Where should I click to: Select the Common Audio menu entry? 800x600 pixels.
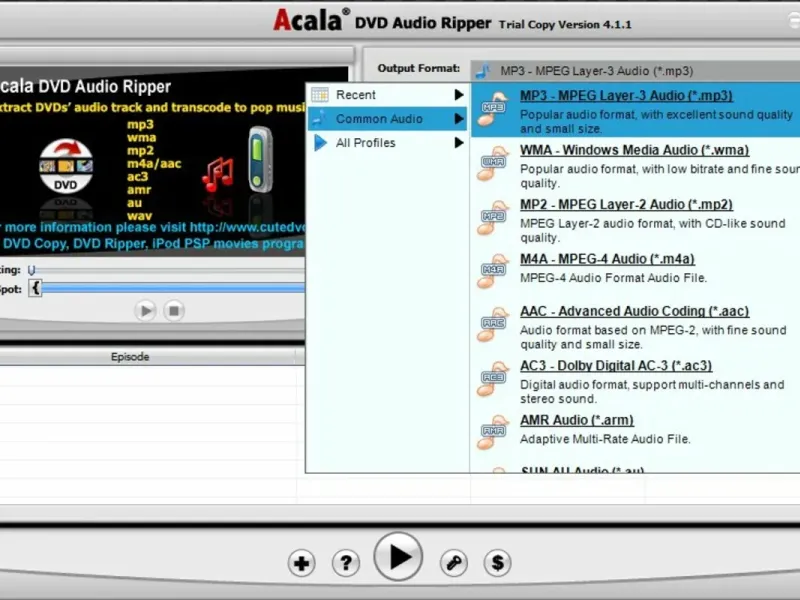387,118
